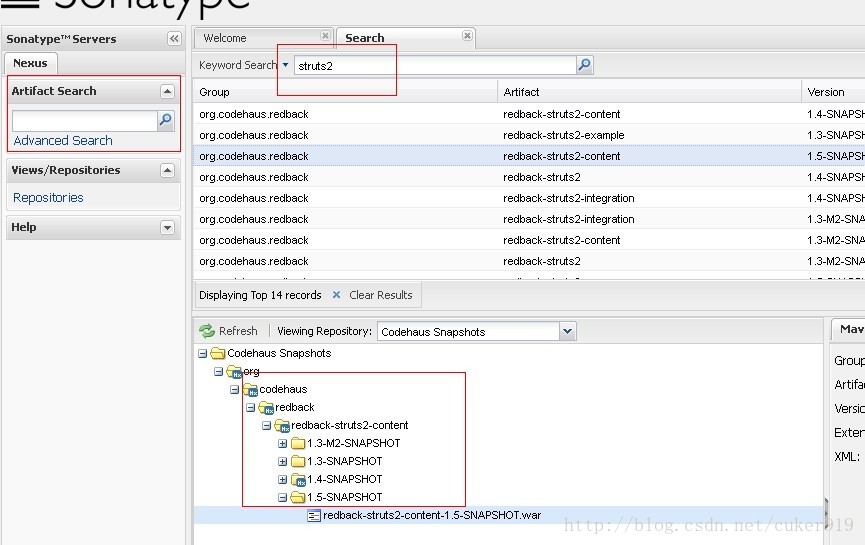The height and width of the screenshot is (545, 865).
Task: Click the struts2 keyword search field
Action: [x=435, y=66]
